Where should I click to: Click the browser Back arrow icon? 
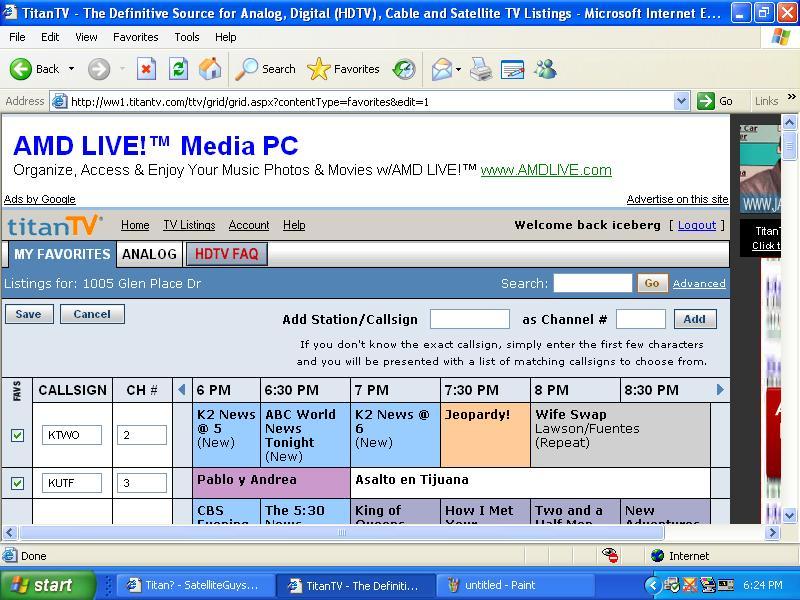(x=21, y=69)
